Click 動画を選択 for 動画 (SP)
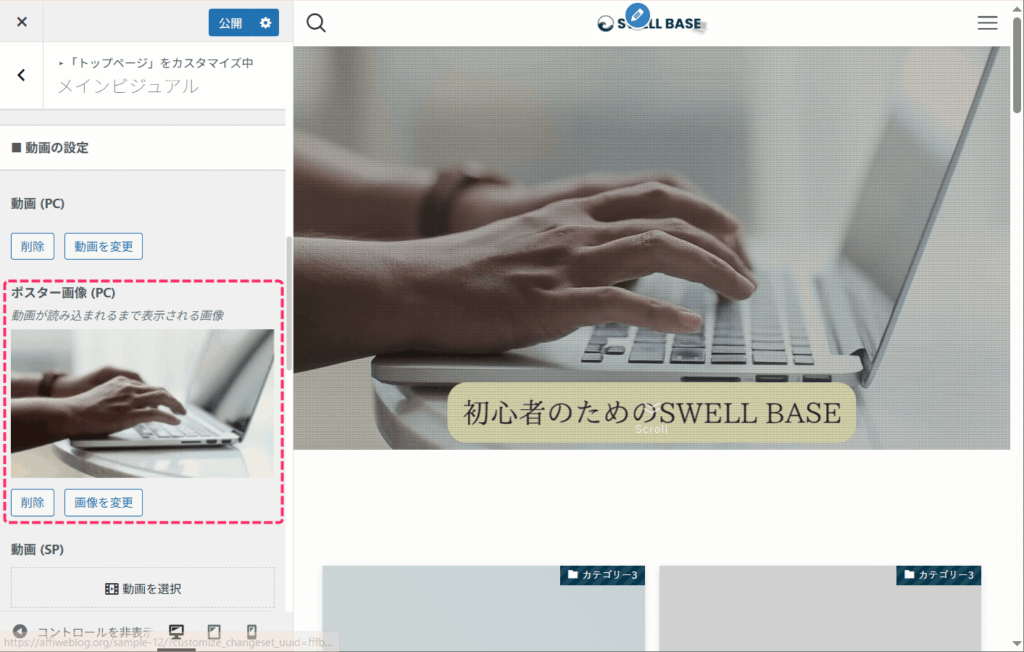 coord(143,588)
